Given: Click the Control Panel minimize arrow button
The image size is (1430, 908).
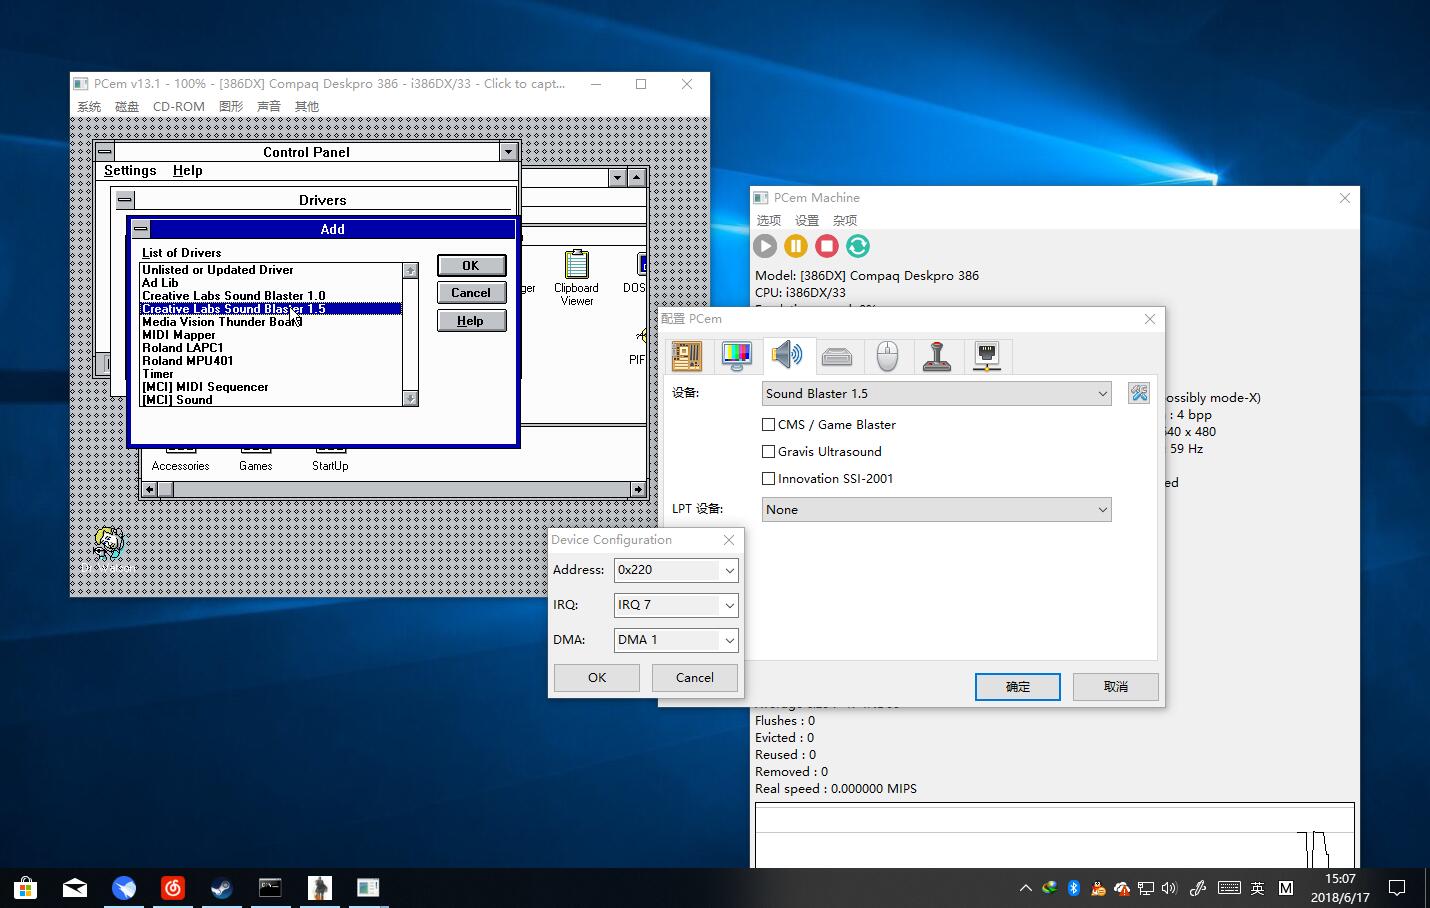Looking at the screenshot, I should pos(508,152).
